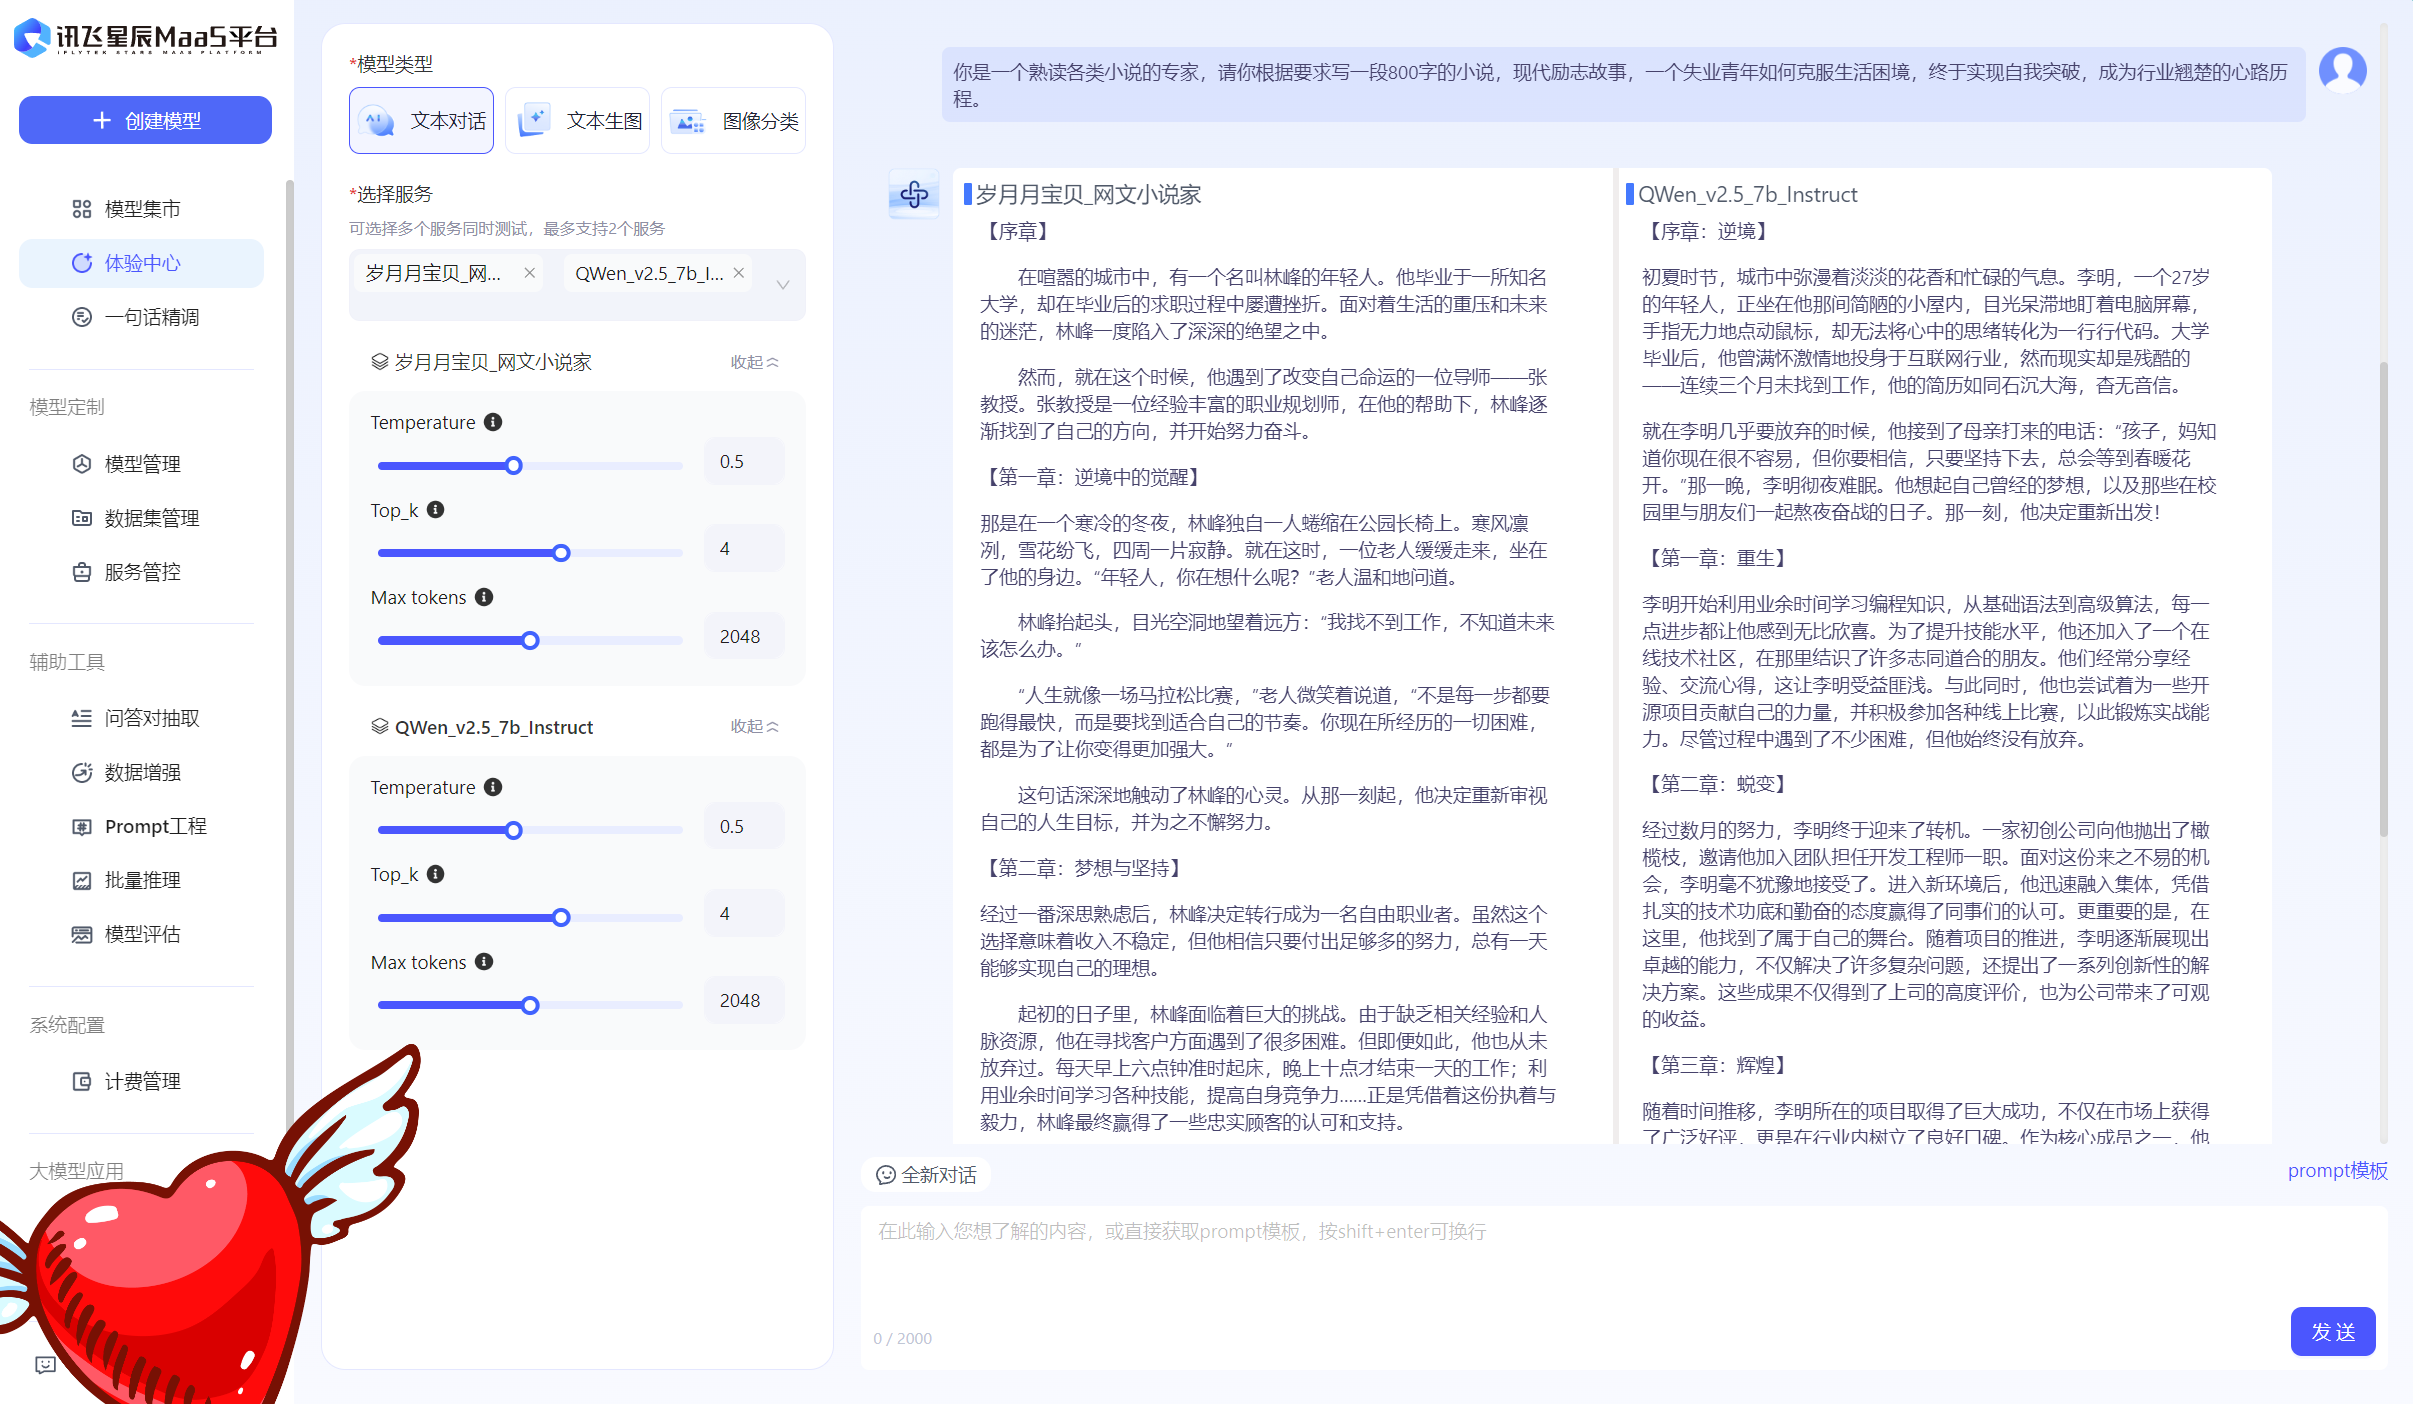Click the 岁月月宝贝 Temperature value field 0.5
This screenshot has height=1404, width=2413.
(x=744, y=461)
